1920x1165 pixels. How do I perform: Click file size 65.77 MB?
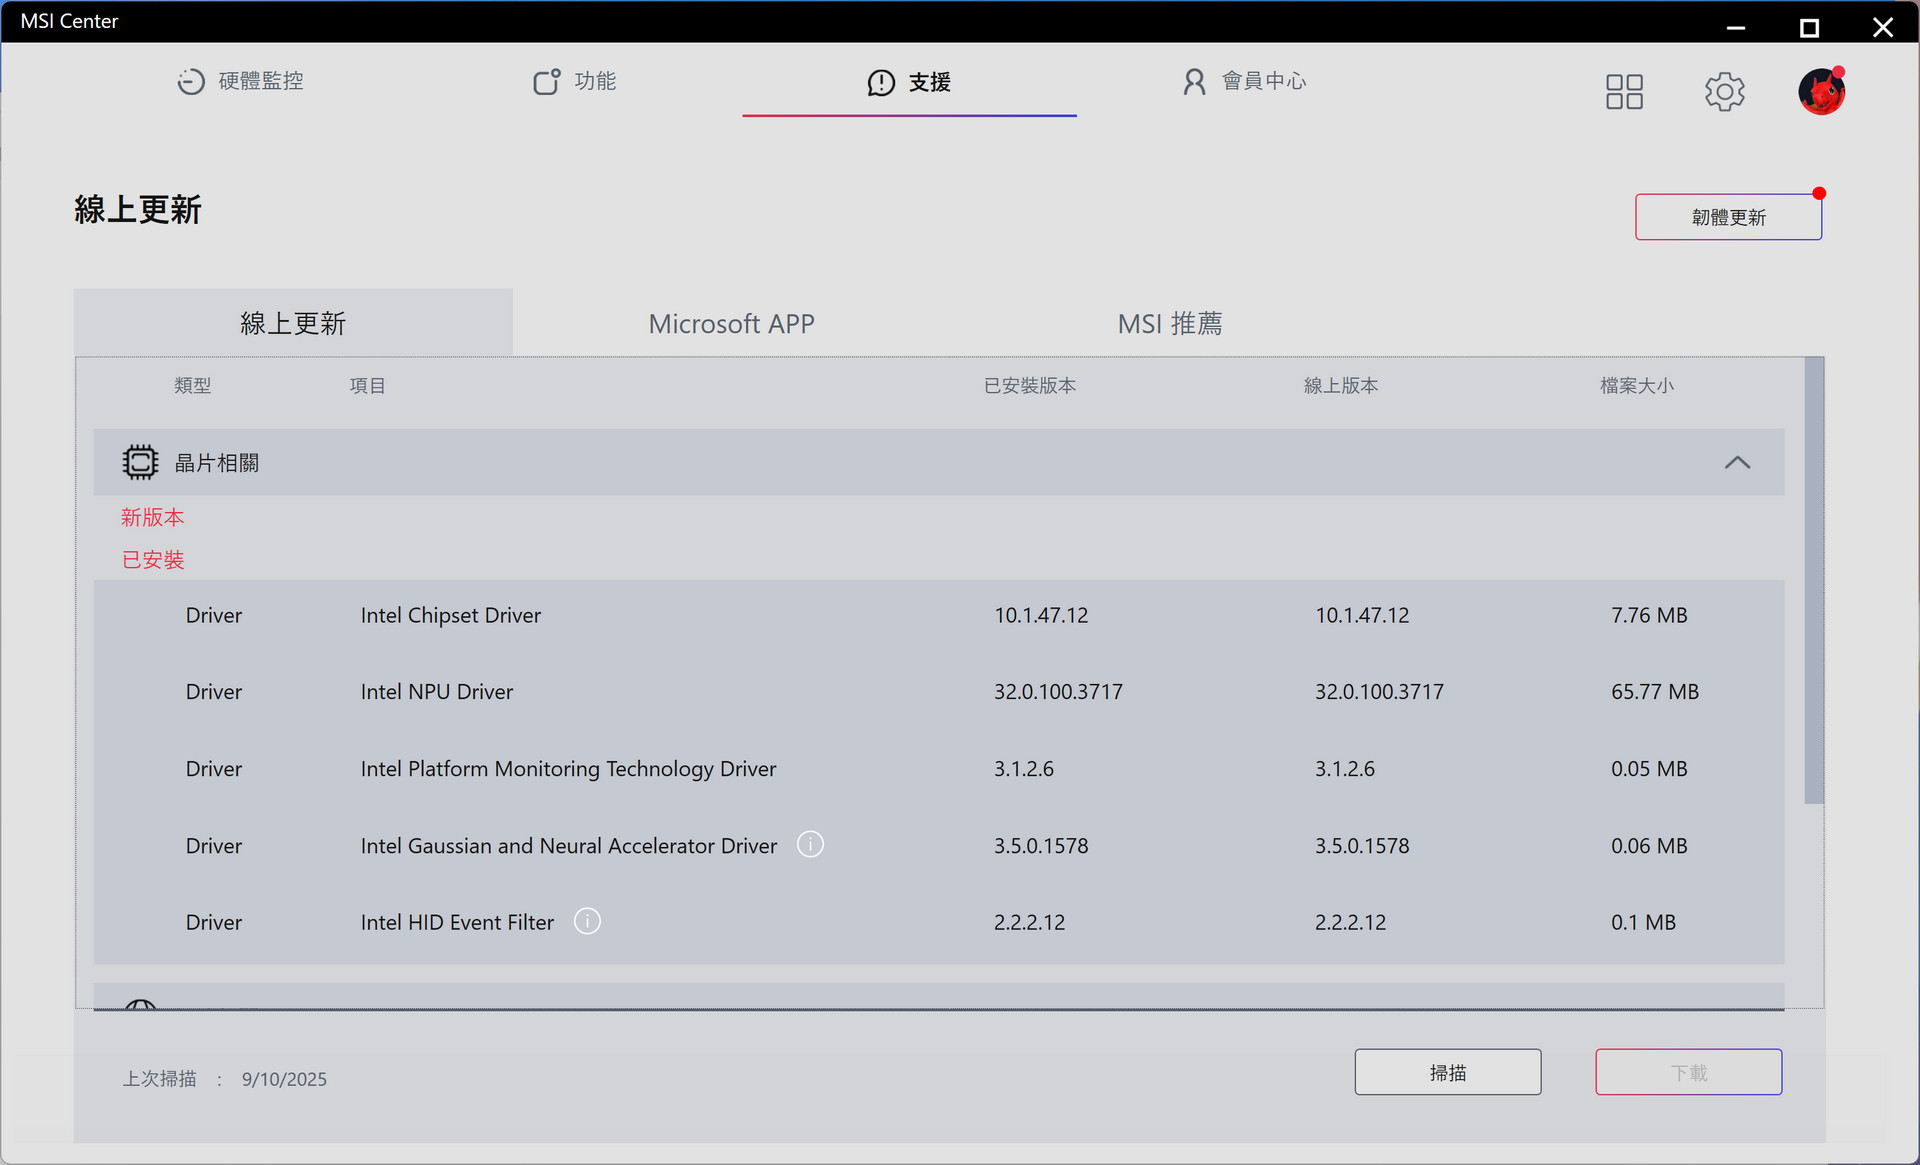tap(1654, 692)
